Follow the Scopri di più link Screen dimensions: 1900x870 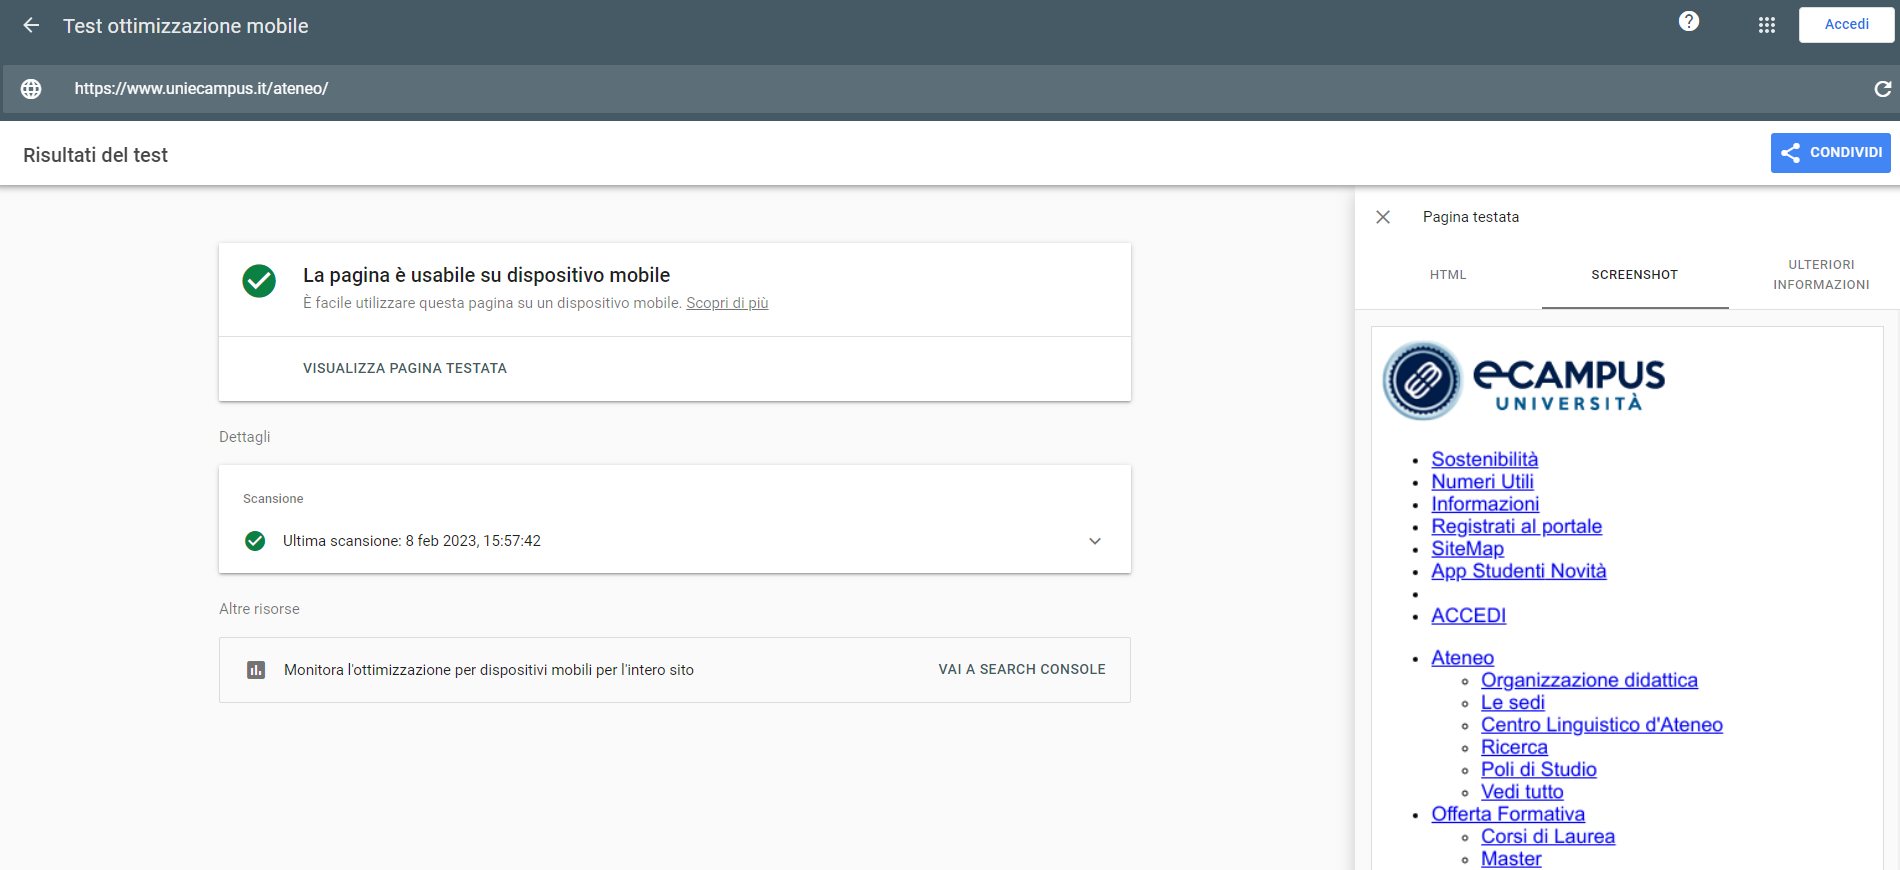point(727,303)
